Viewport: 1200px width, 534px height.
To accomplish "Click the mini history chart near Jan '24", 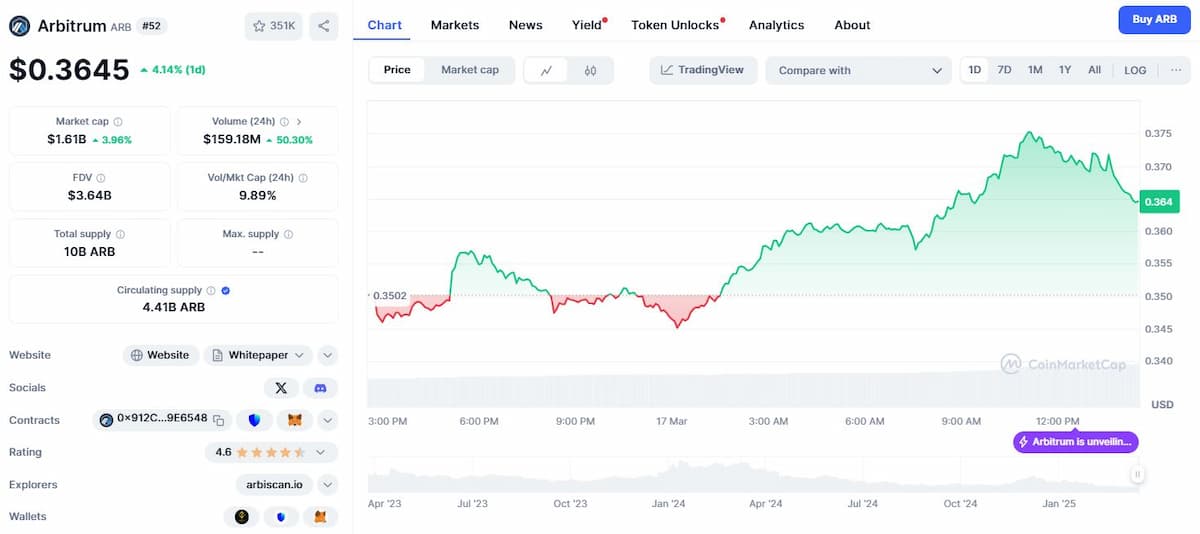I will 669,475.
